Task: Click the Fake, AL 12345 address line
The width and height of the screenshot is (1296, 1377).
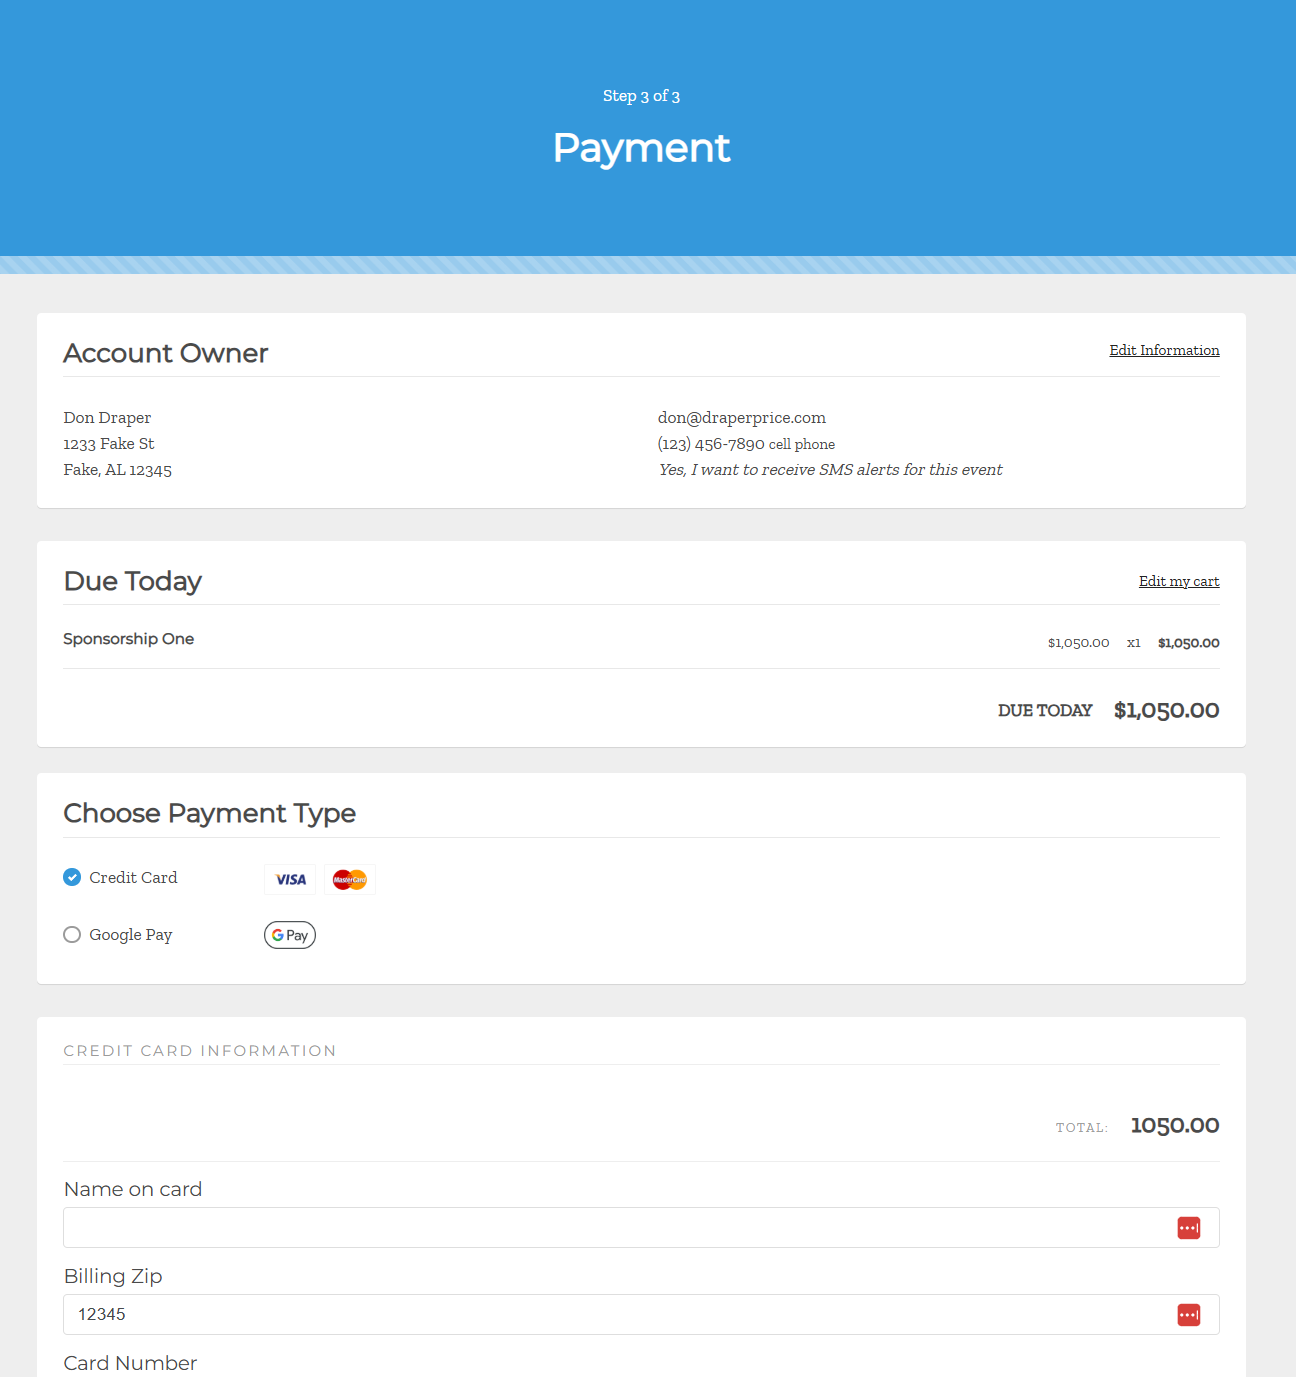Action: tap(118, 470)
